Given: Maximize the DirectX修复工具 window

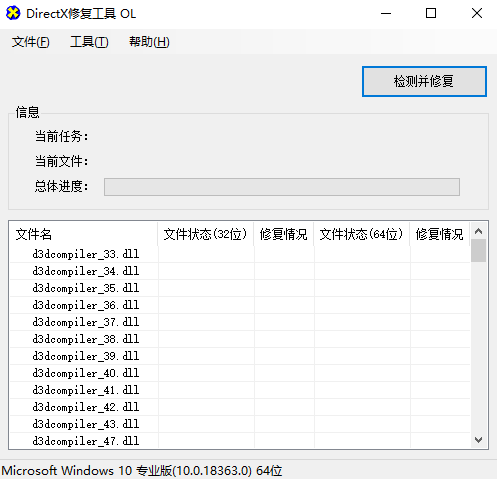Looking at the screenshot, I should click(431, 13).
